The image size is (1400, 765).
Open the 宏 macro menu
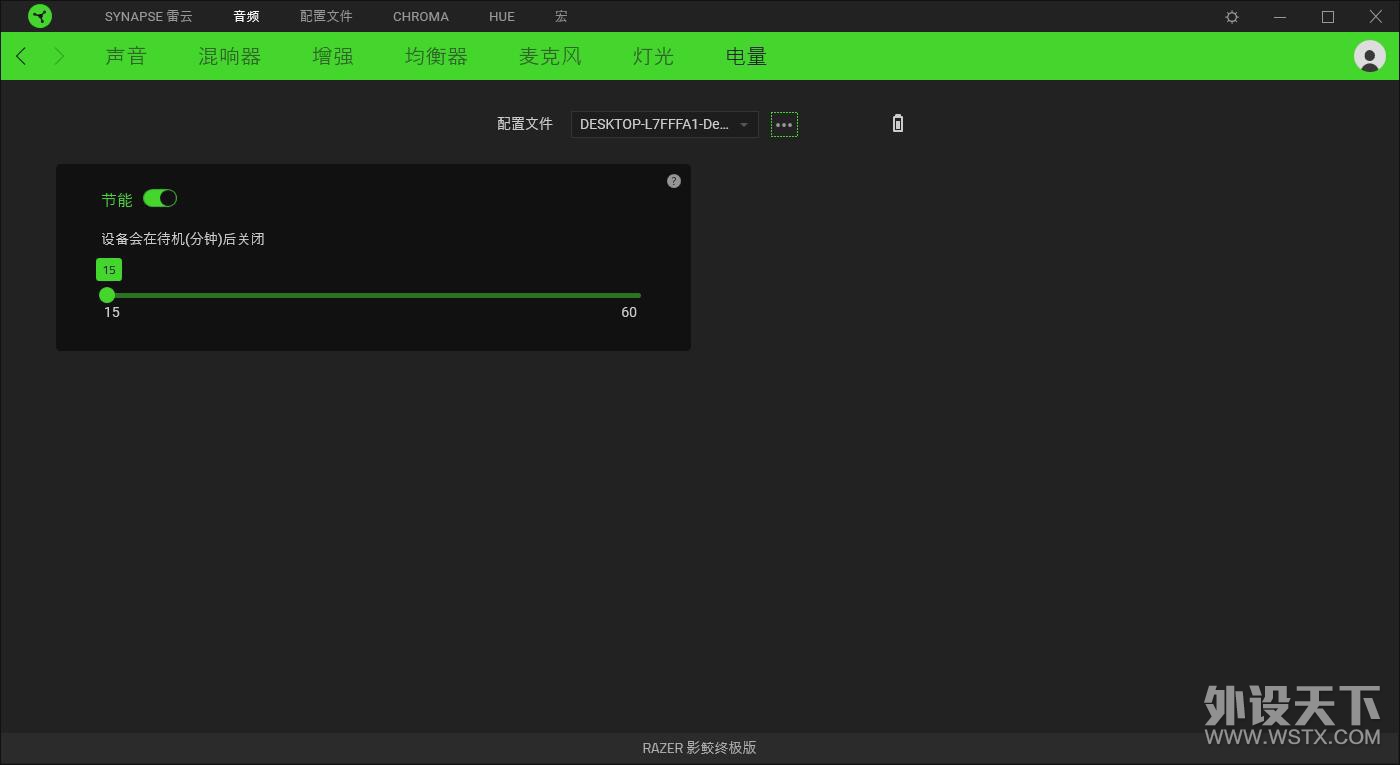pyautogui.click(x=561, y=17)
